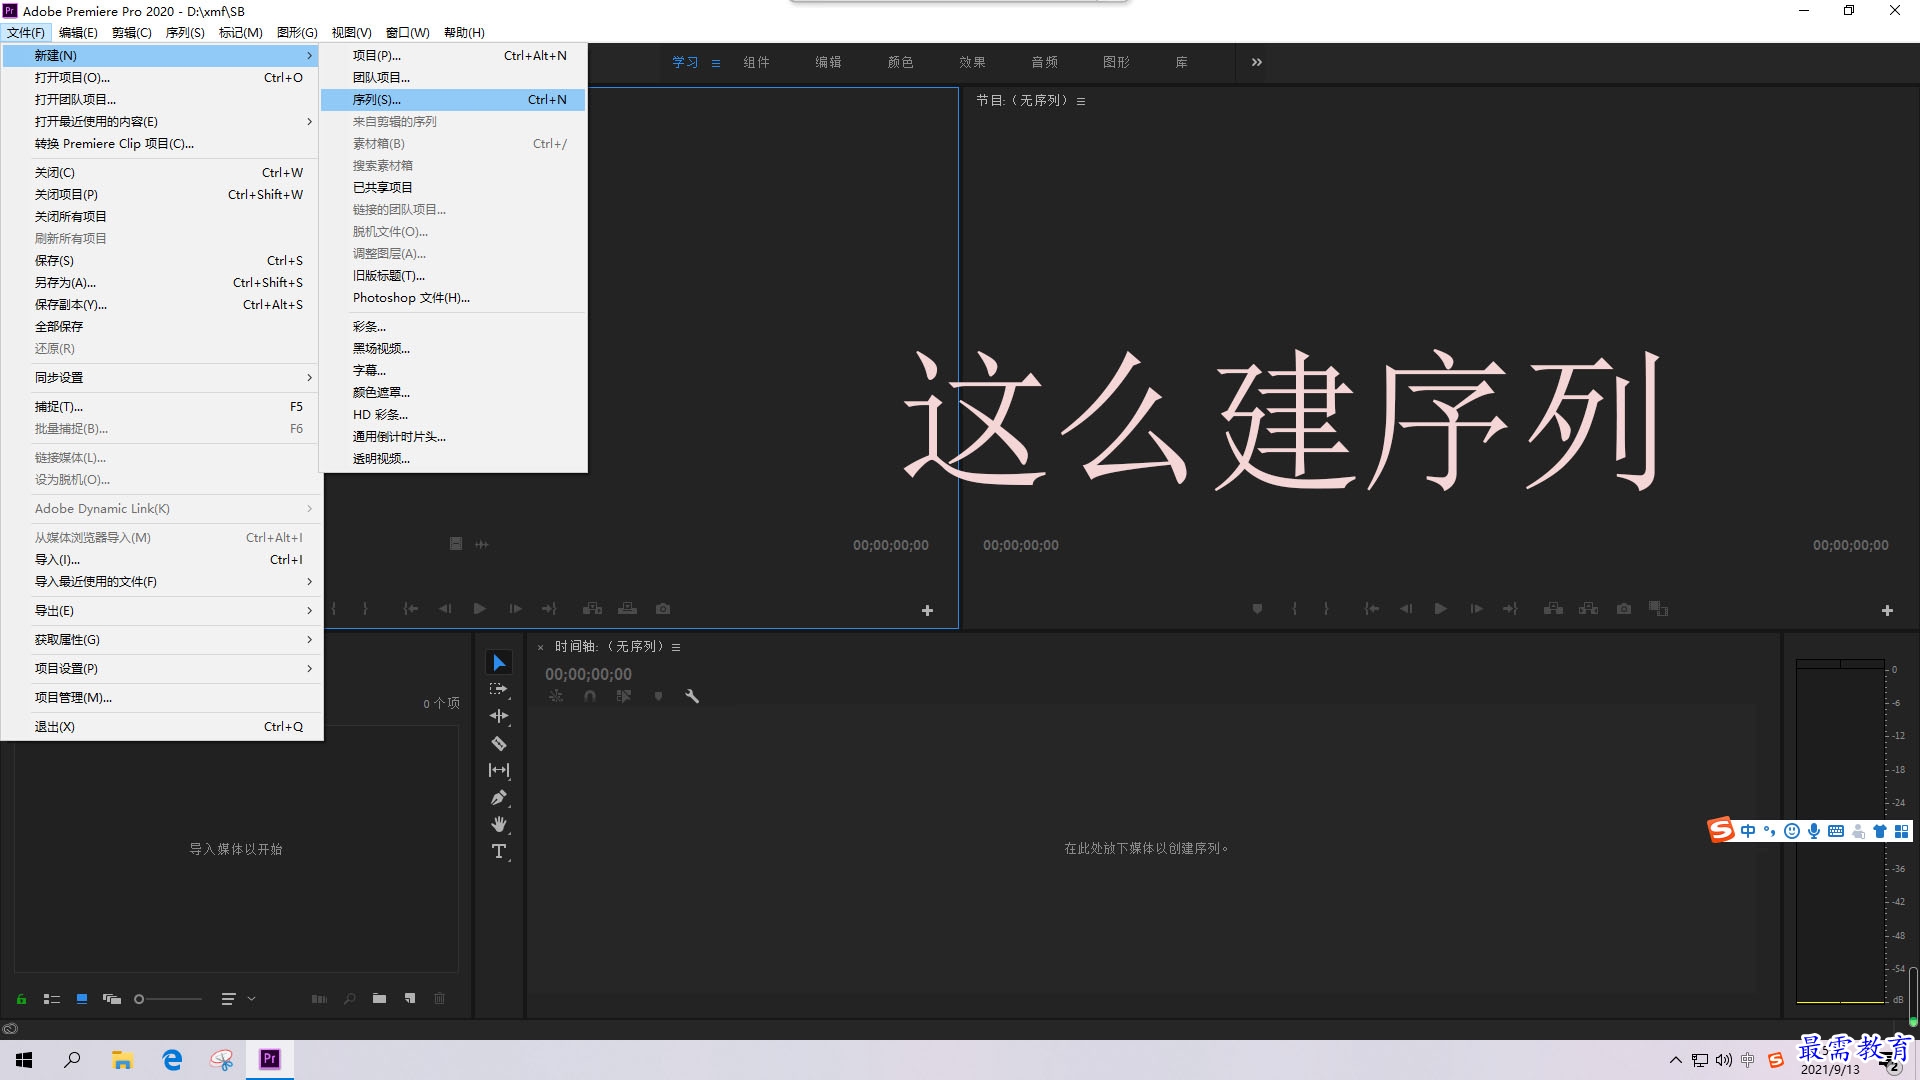Open Edit menu in menu bar
Viewport: 1920px width, 1080px height.
pos(78,32)
